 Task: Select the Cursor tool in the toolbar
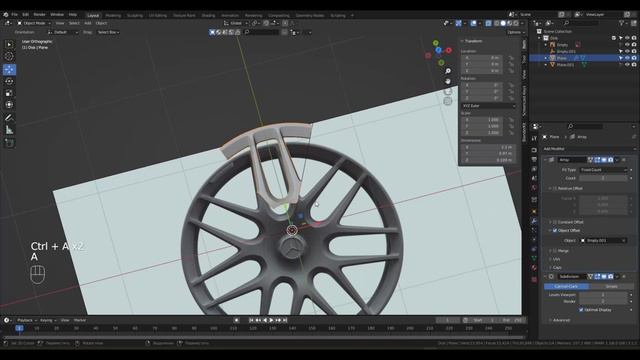pos(9,56)
